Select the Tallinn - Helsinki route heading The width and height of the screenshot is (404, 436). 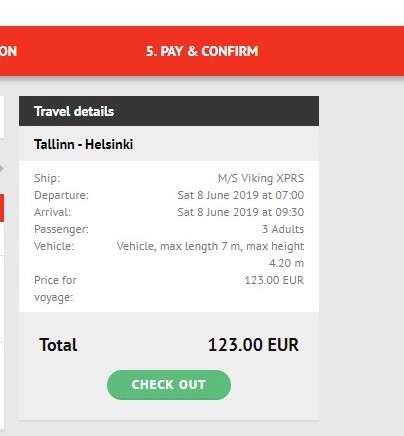(x=83, y=144)
